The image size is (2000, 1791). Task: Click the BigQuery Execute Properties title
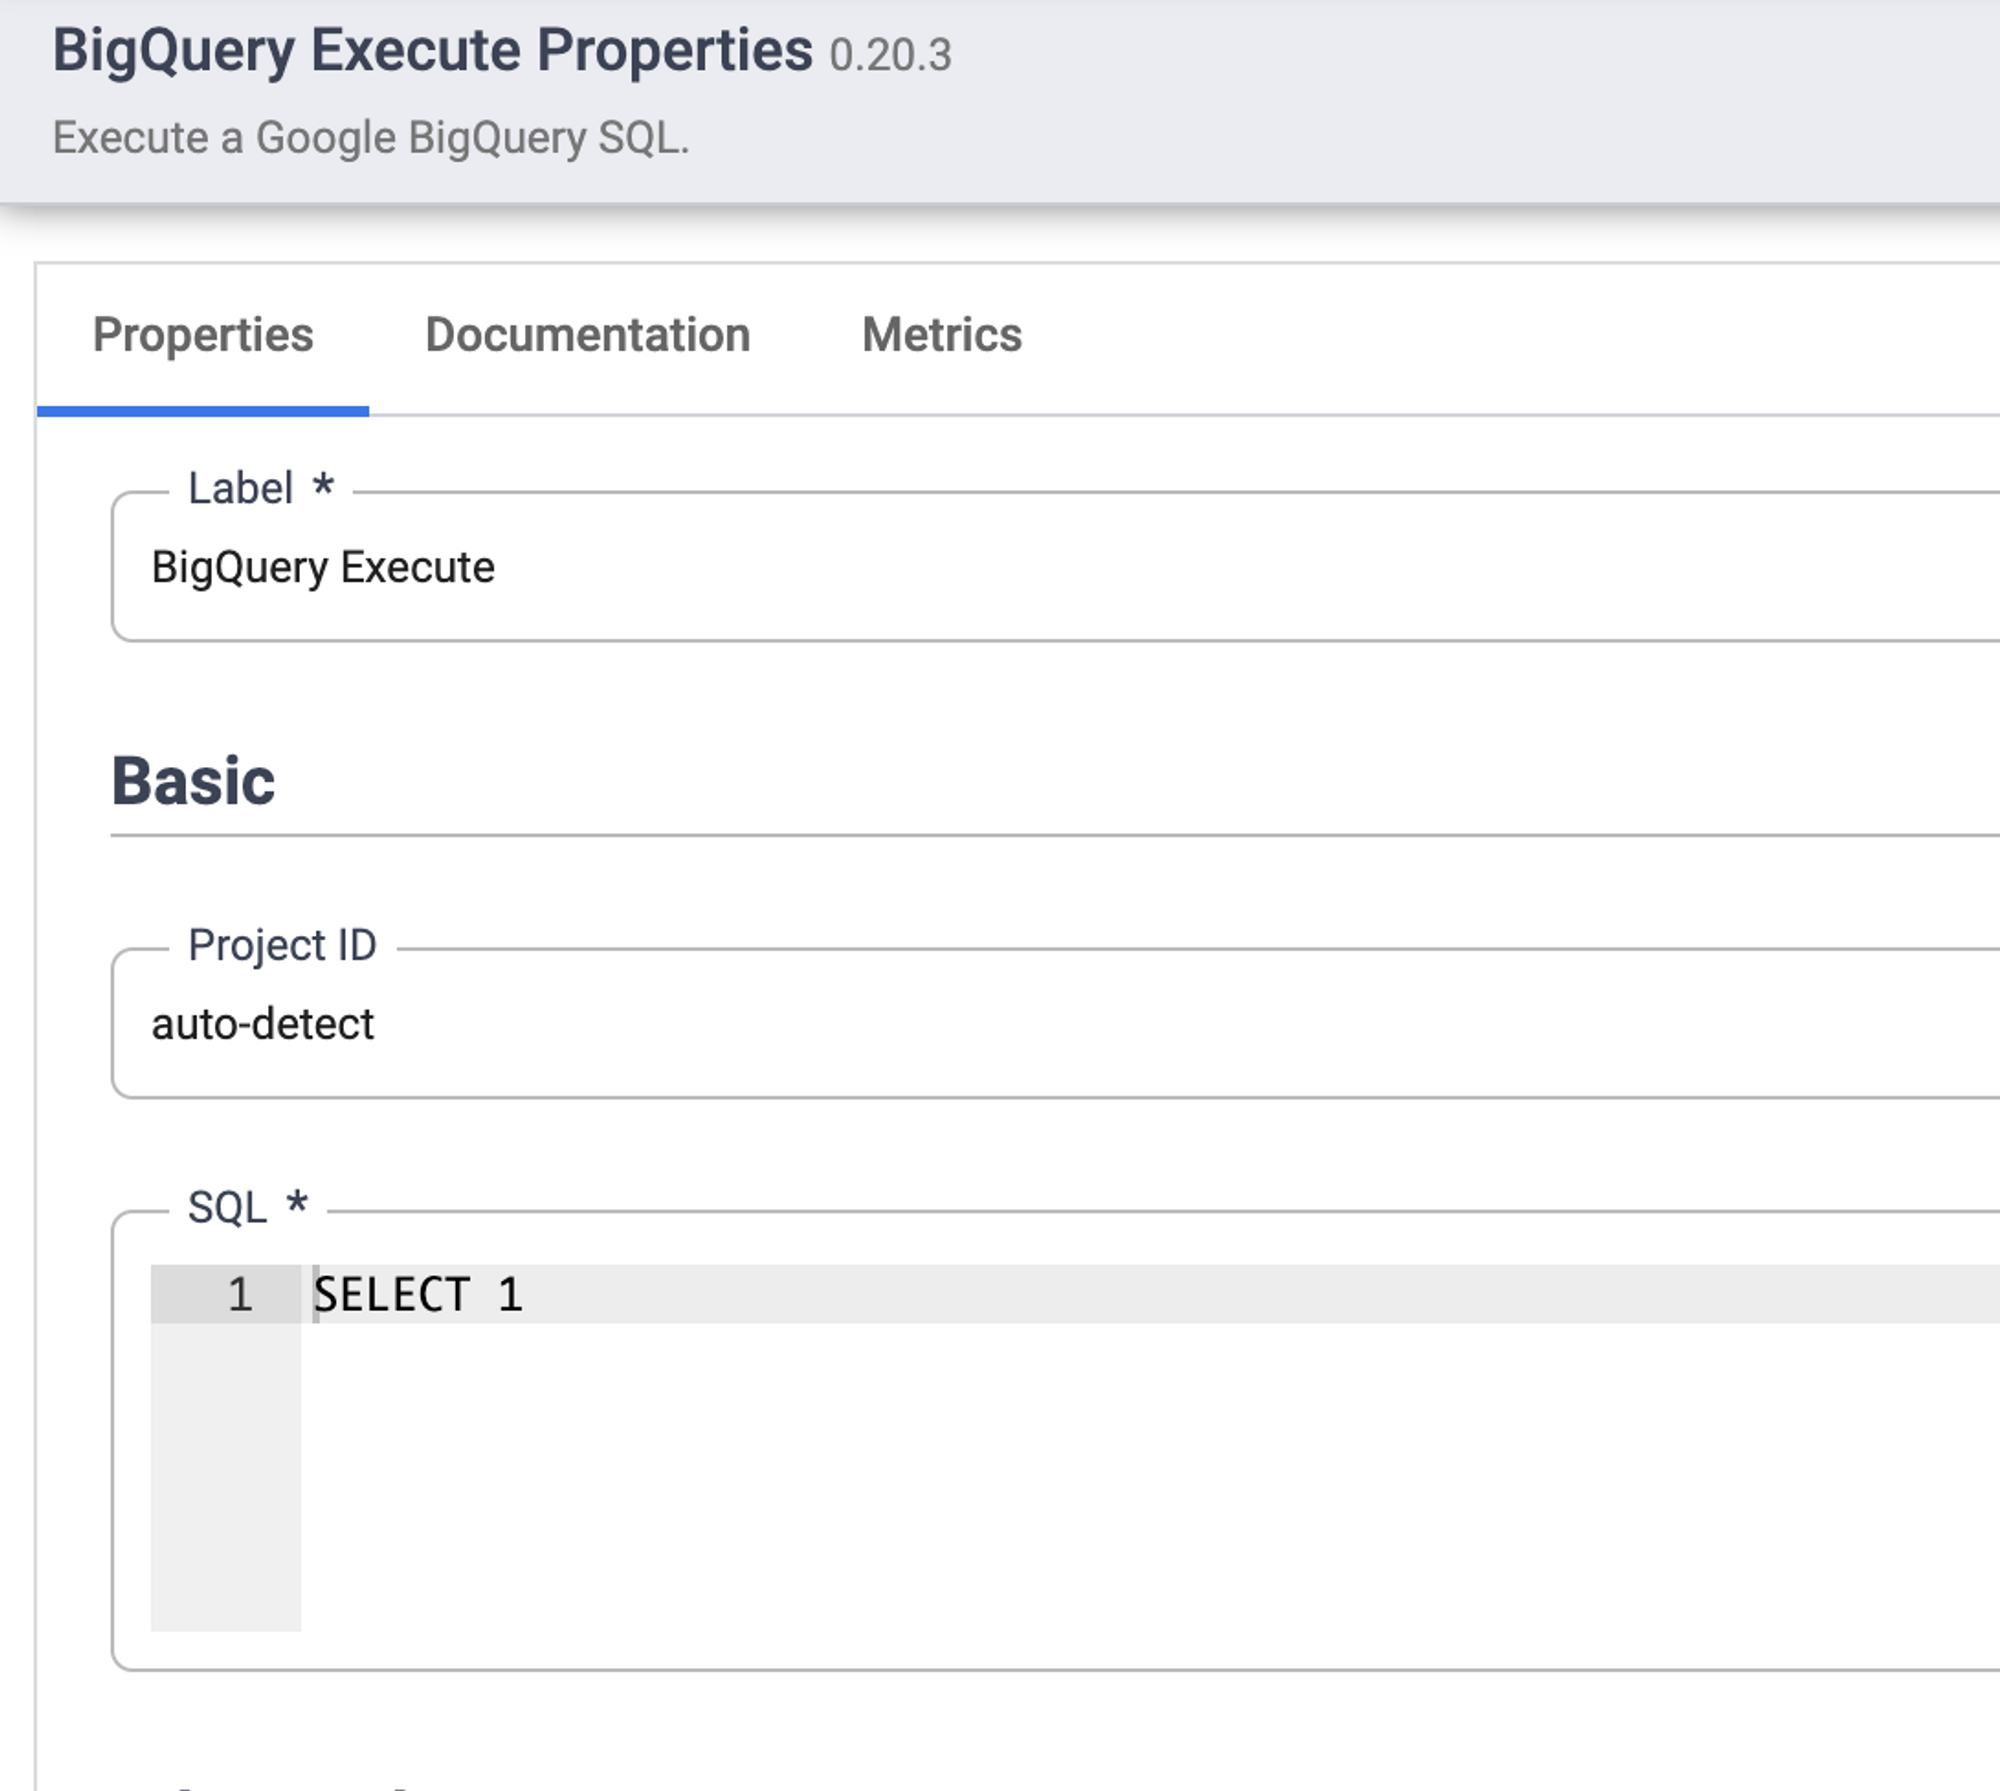tap(432, 50)
